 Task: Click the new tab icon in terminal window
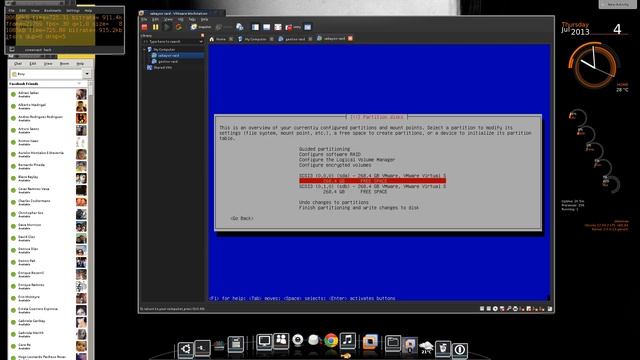click(x=12, y=49)
